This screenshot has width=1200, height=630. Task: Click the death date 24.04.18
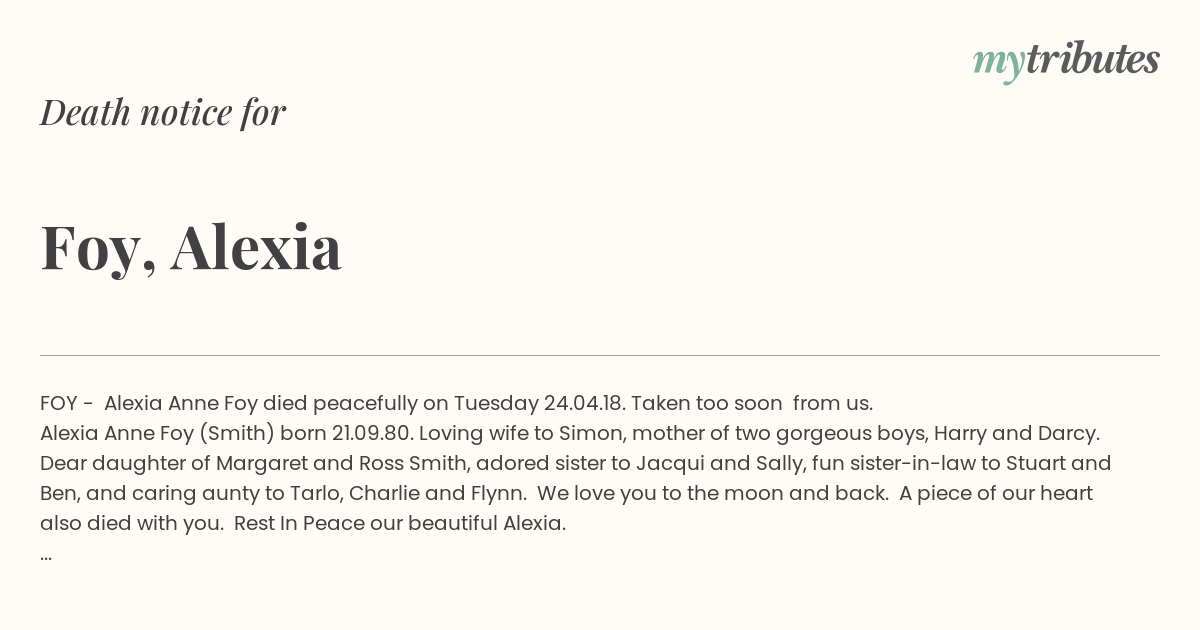583,404
